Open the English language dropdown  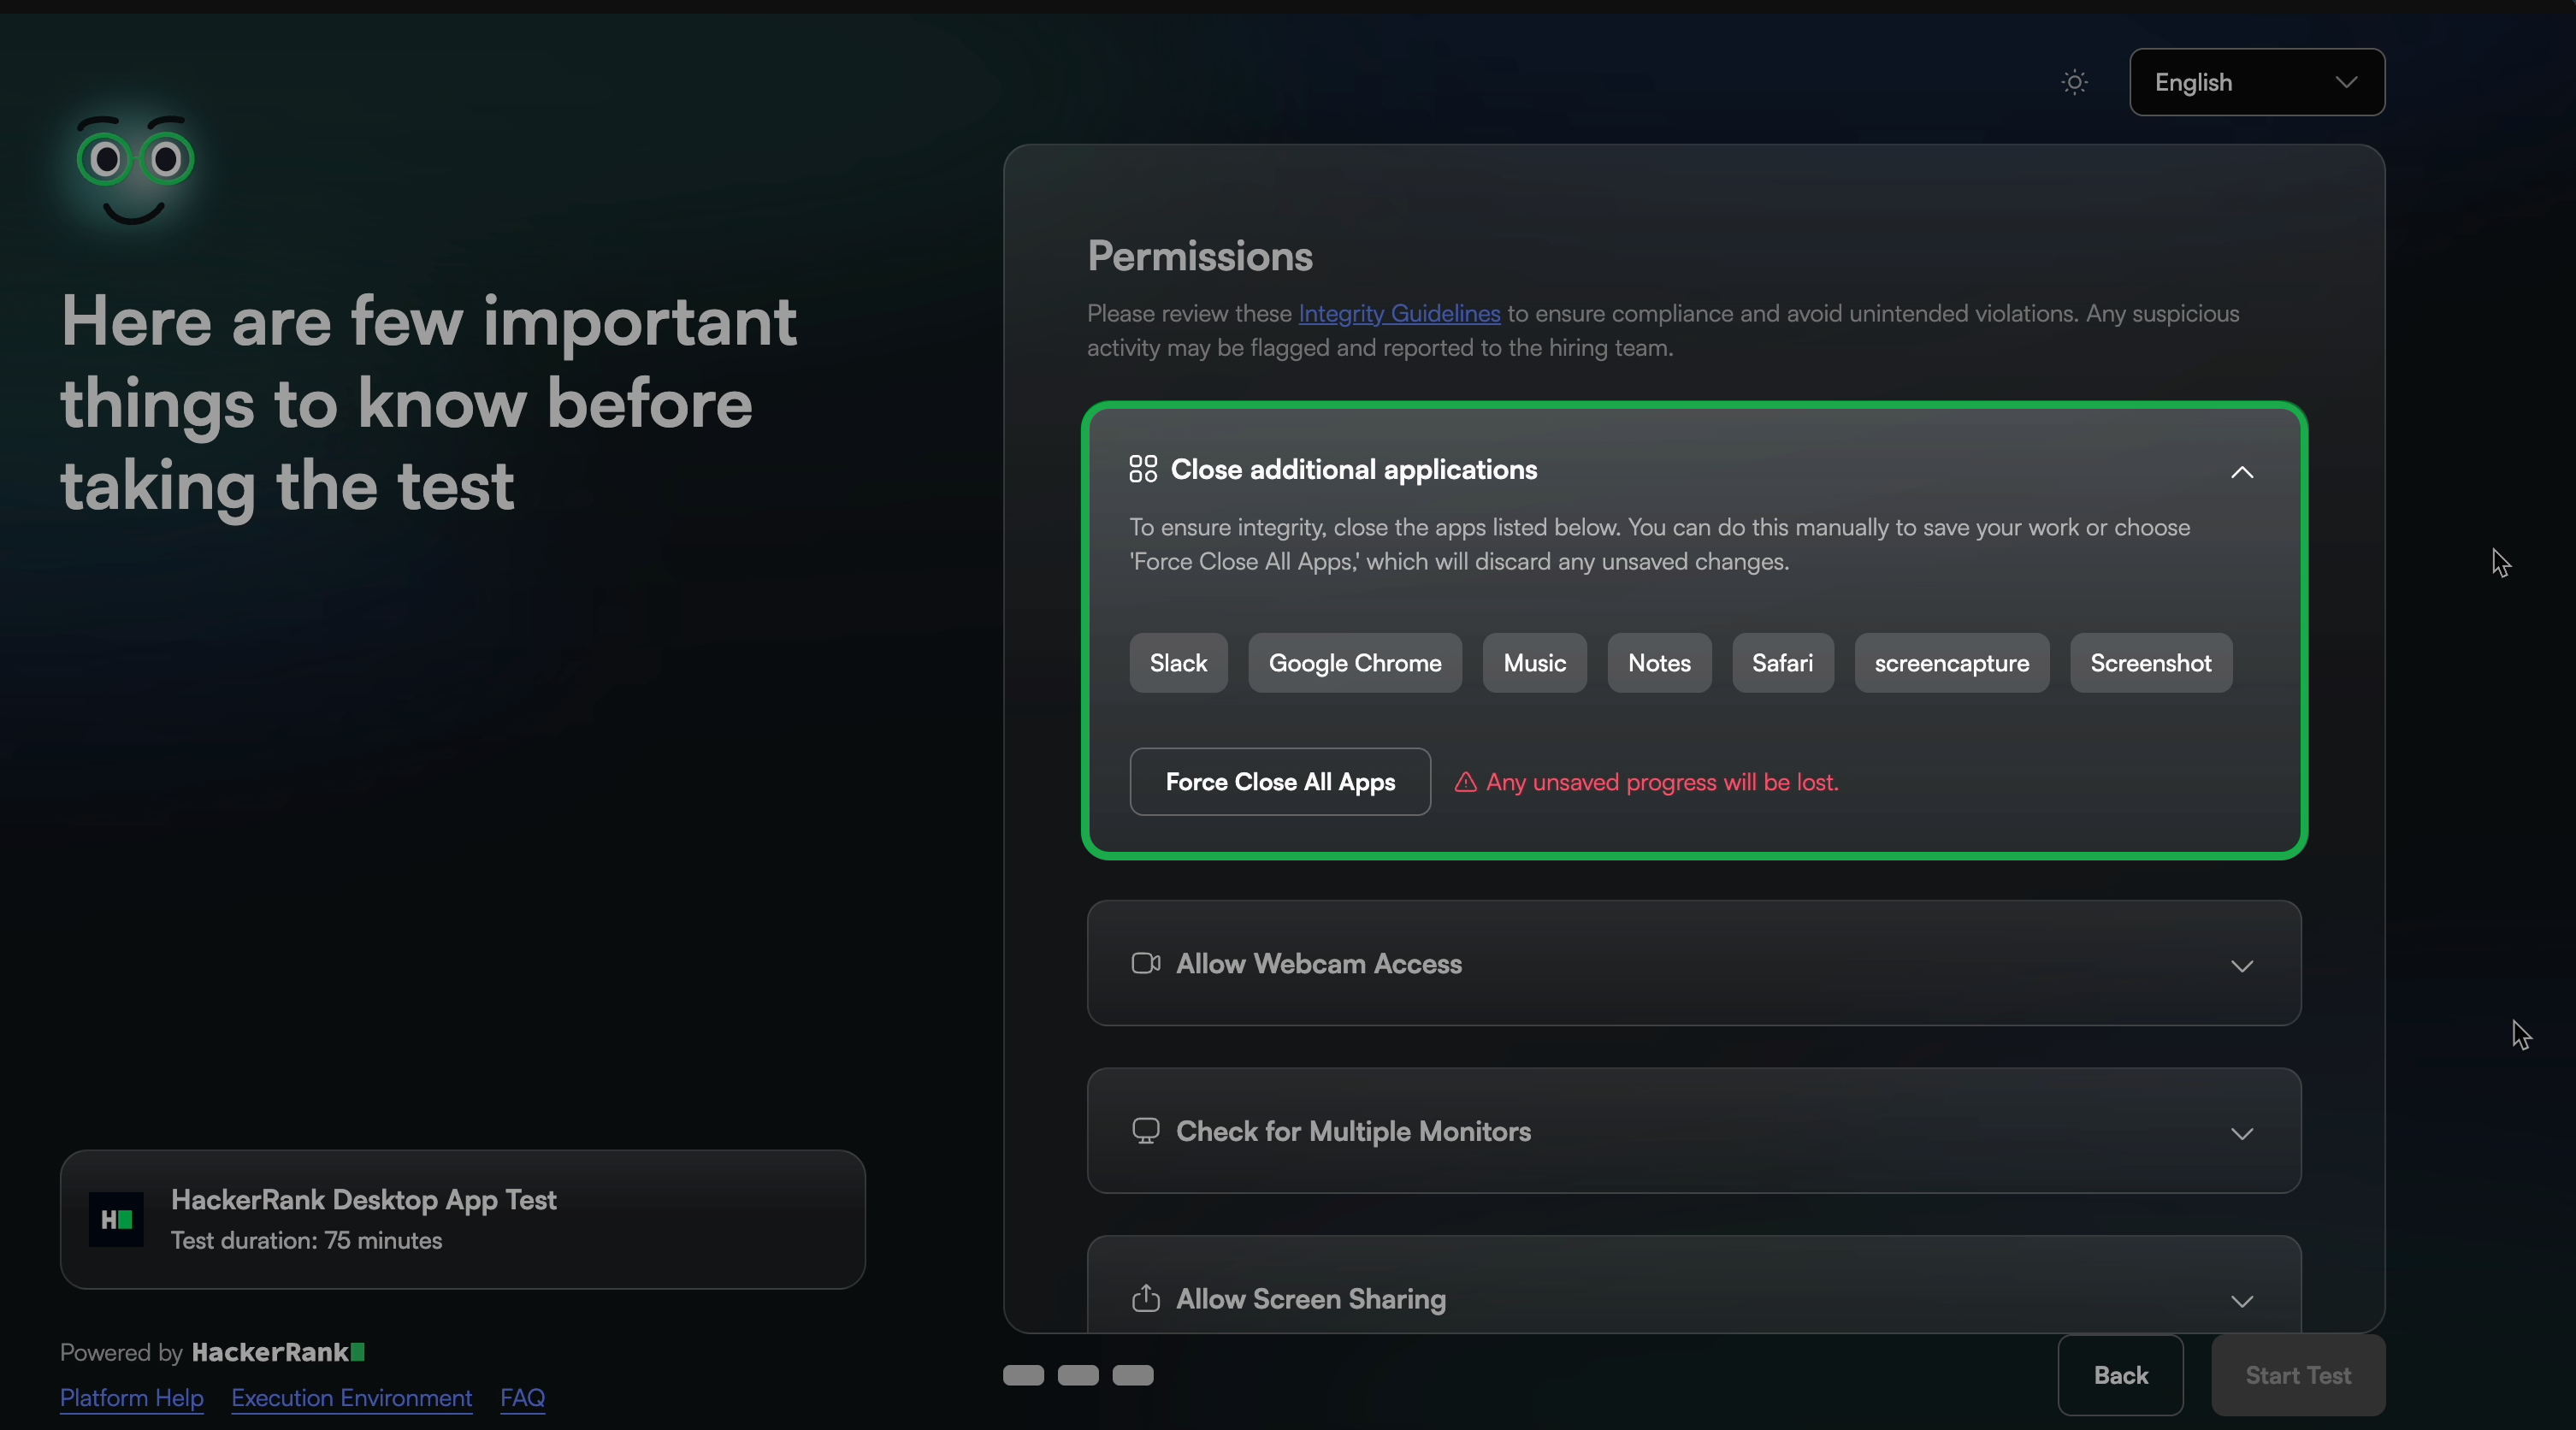2256,82
